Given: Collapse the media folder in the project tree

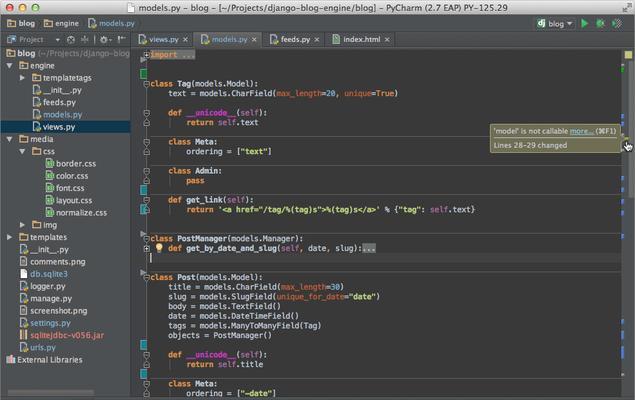Looking at the screenshot, I should 10,139.
